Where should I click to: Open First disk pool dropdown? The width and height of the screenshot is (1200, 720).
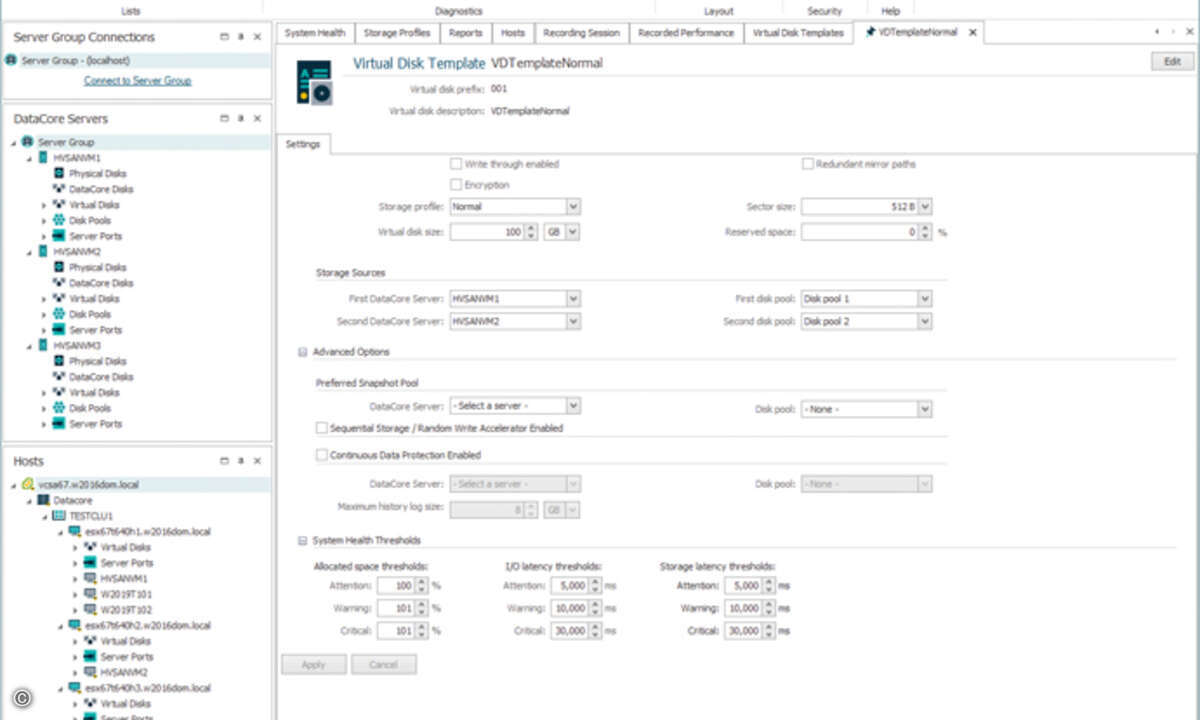925,298
